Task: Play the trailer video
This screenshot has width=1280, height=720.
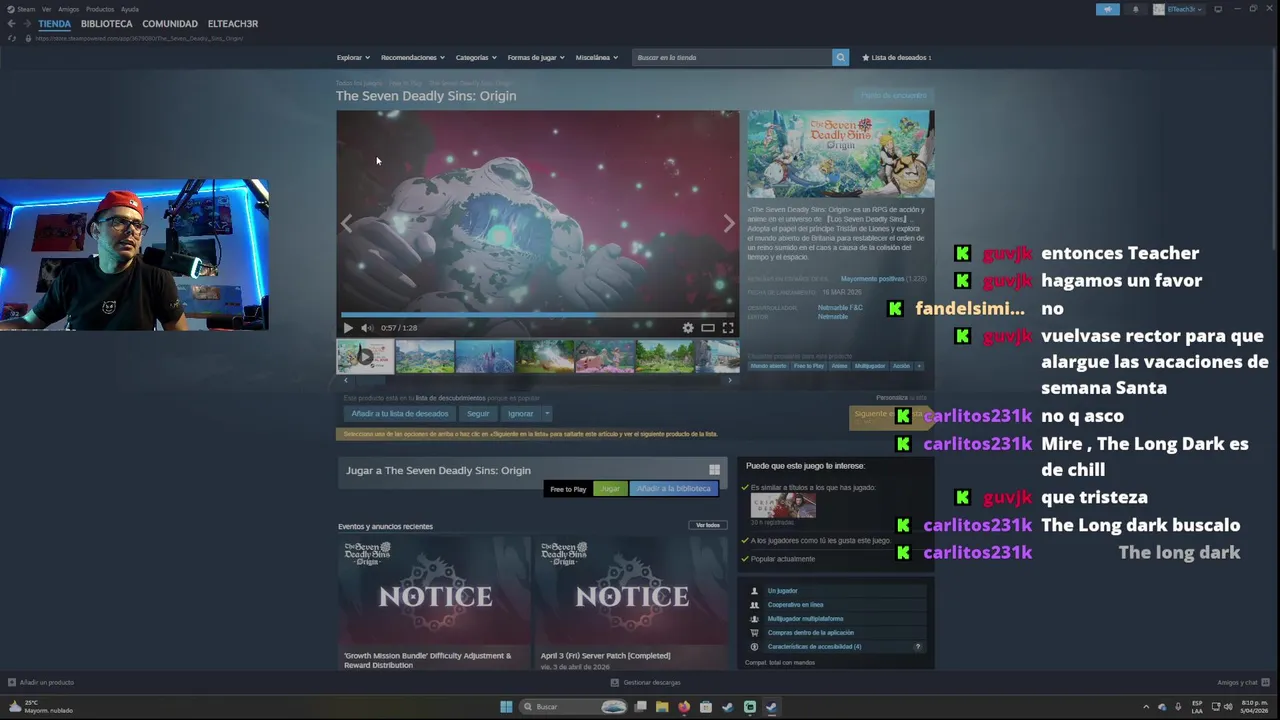Action: [x=348, y=328]
